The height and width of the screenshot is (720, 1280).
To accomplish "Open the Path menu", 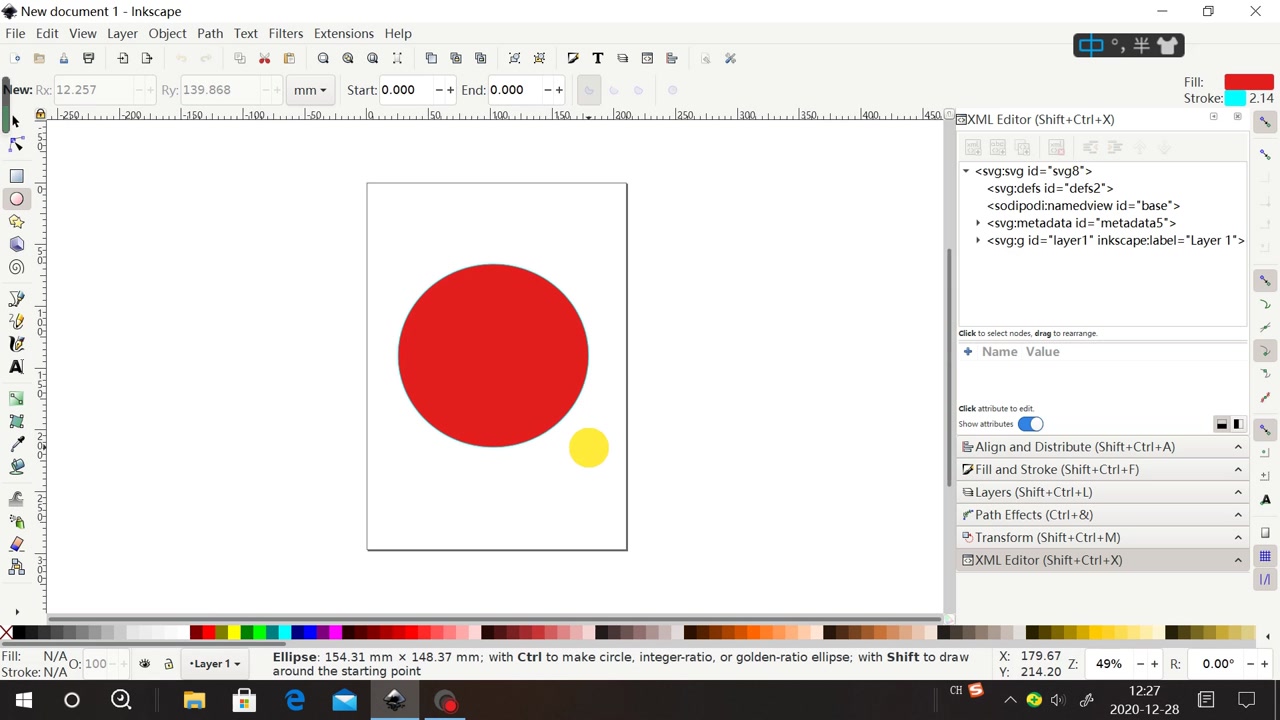I will click(x=210, y=34).
